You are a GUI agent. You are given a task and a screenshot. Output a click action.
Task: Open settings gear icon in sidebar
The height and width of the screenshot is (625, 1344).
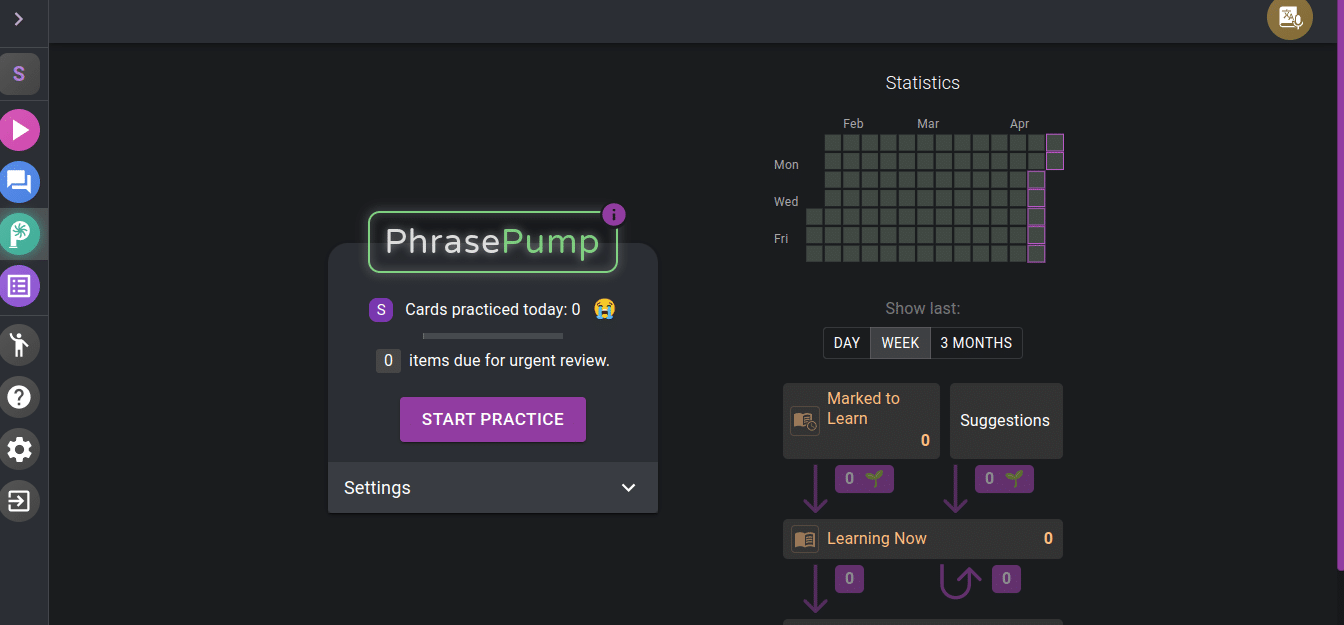19,449
